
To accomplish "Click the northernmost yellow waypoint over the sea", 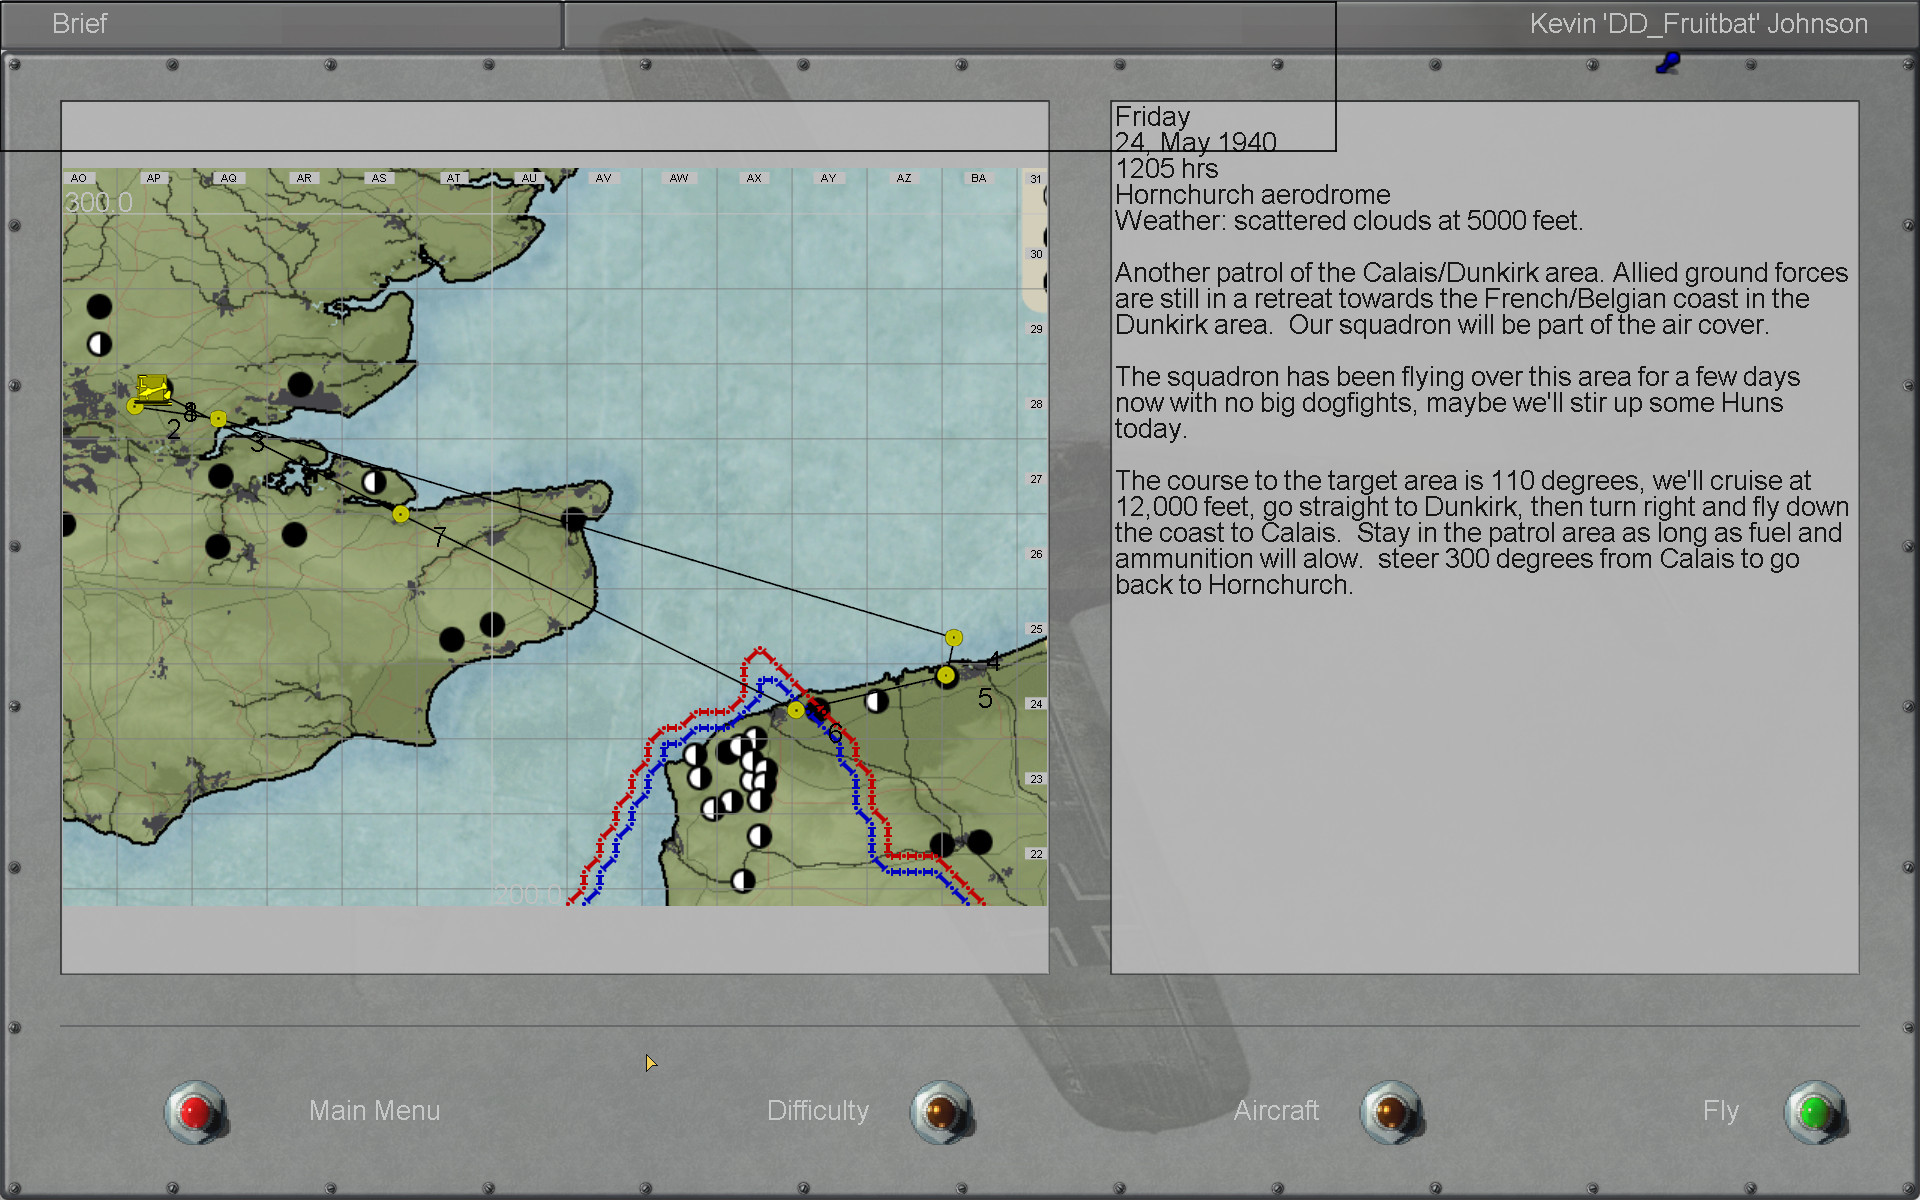I will (x=954, y=638).
